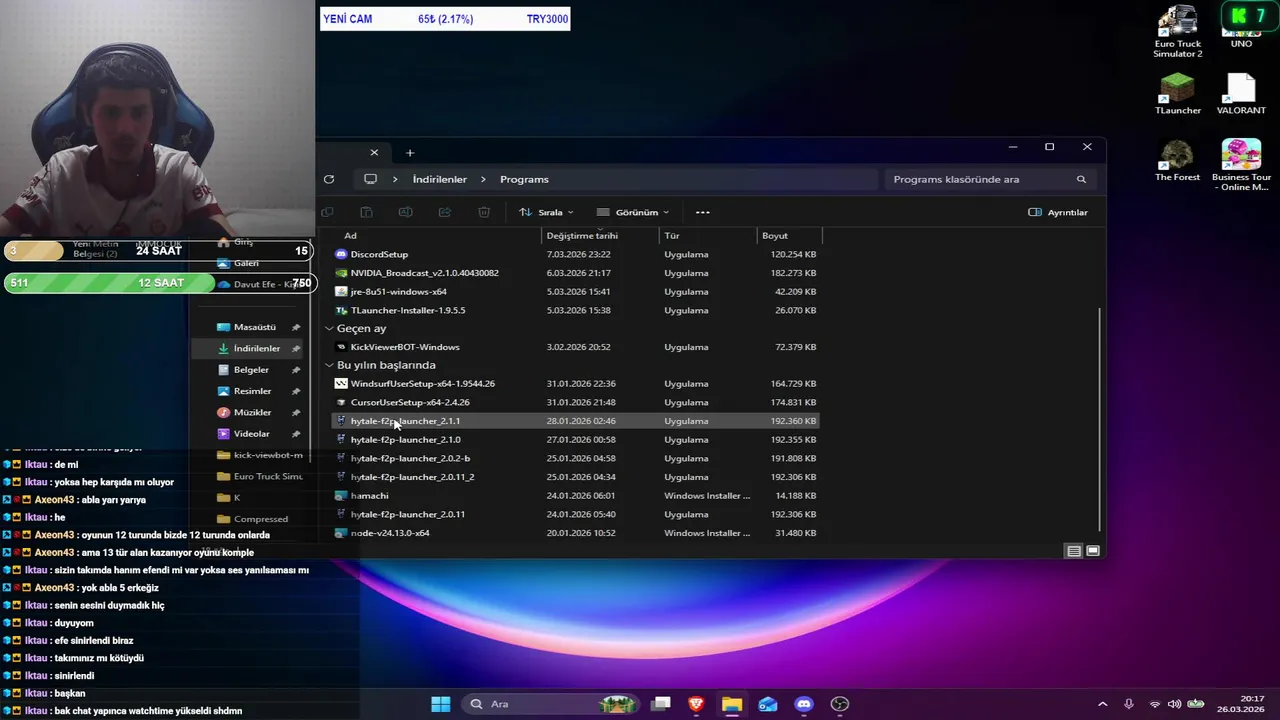This screenshot has width=1280, height=720.
Task: Select the hamachi installer file
Action: [575, 496]
